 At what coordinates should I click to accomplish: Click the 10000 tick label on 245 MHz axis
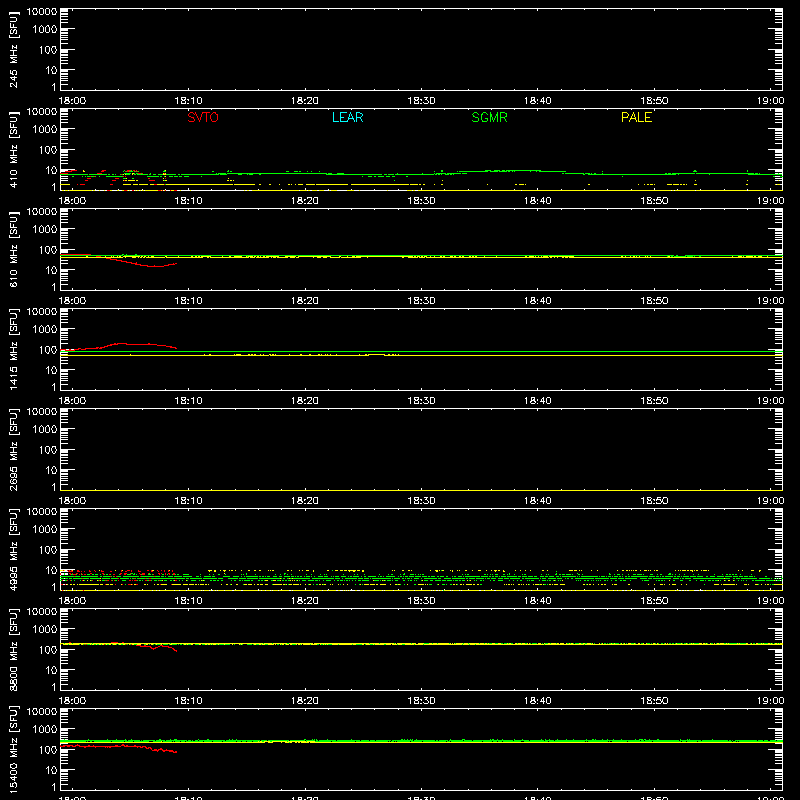point(42,12)
